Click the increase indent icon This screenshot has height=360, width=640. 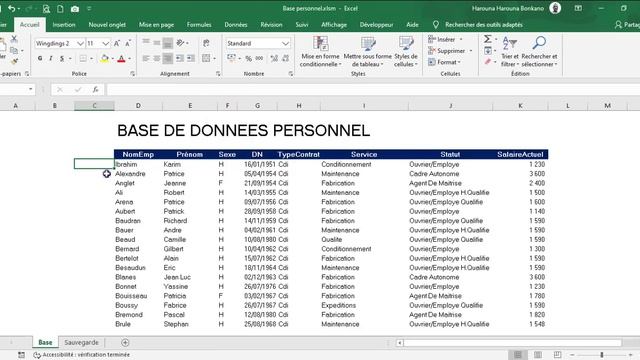point(191,58)
